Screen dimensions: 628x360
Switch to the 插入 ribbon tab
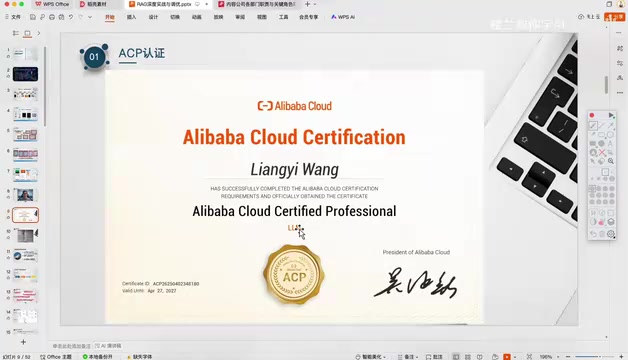point(131,17)
